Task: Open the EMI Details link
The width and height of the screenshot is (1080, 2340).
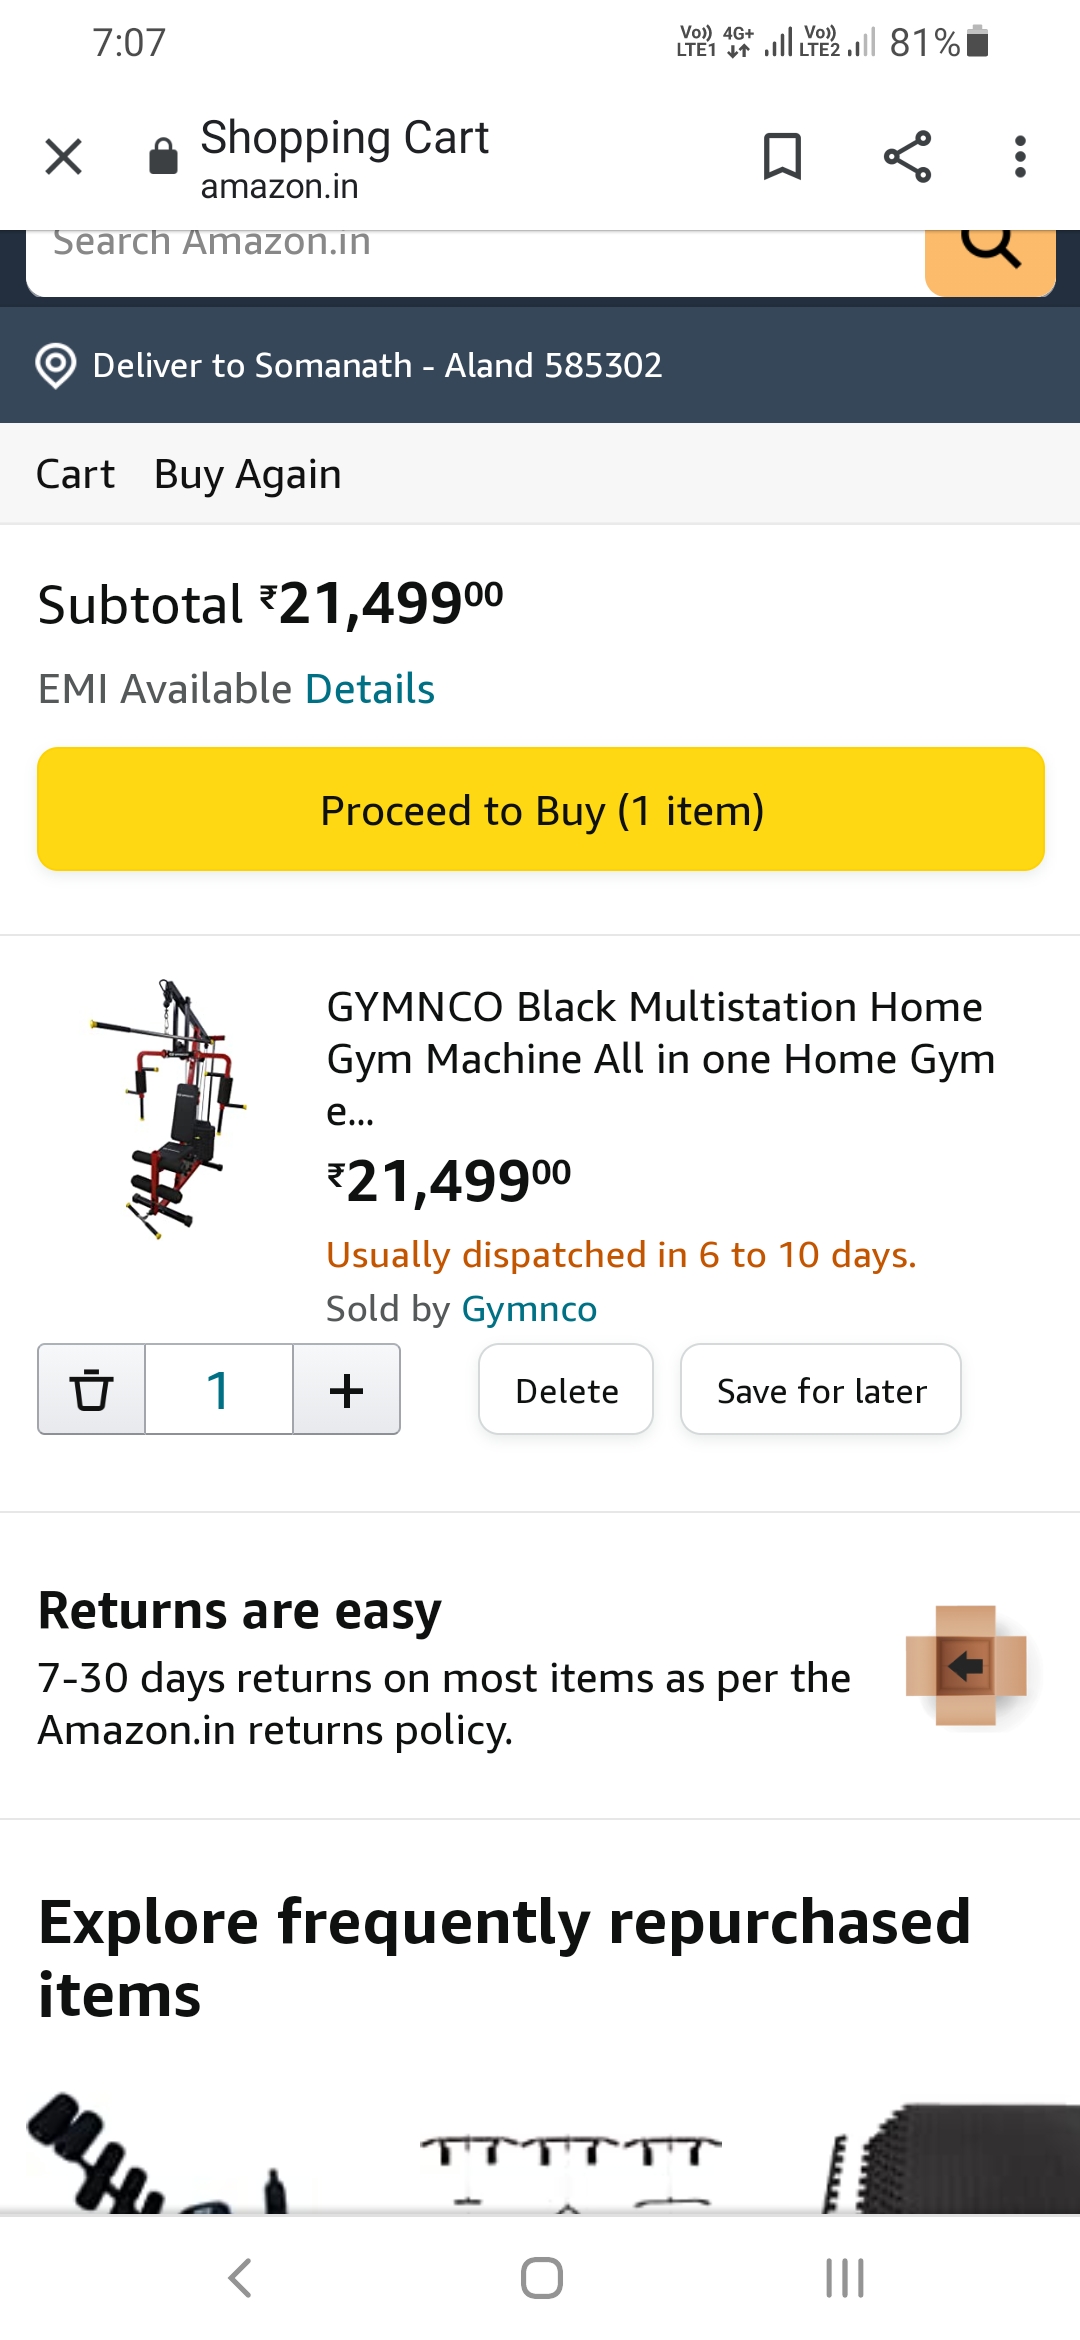Action: pyautogui.click(x=369, y=689)
